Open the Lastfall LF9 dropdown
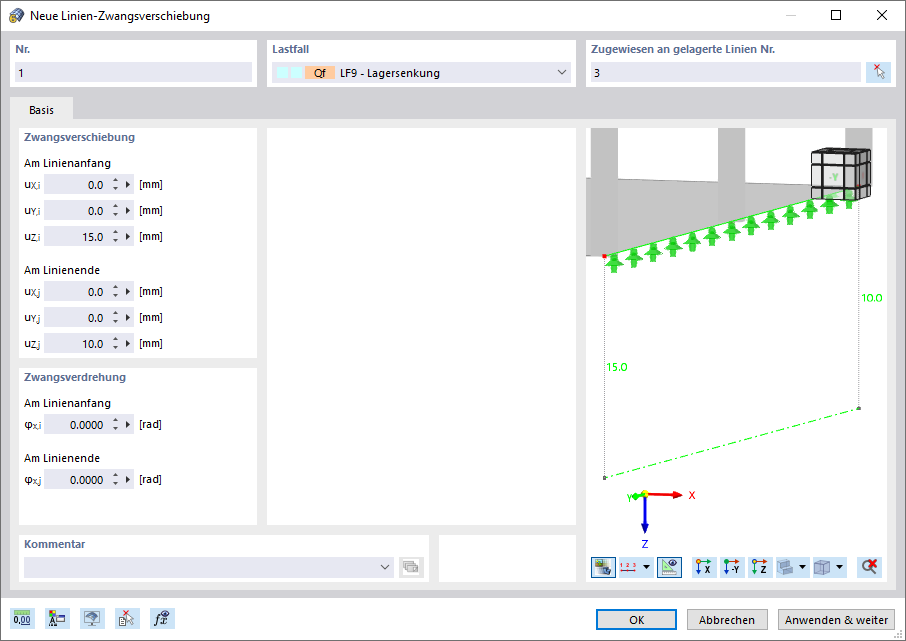 [x=421, y=72]
